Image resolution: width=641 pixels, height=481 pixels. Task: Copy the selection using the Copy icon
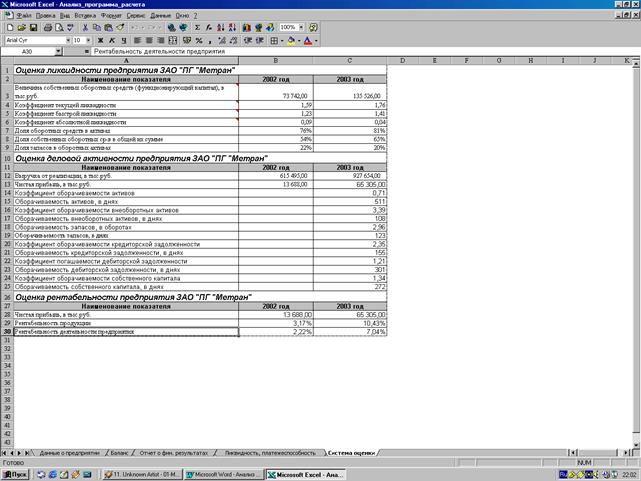click(97, 27)
